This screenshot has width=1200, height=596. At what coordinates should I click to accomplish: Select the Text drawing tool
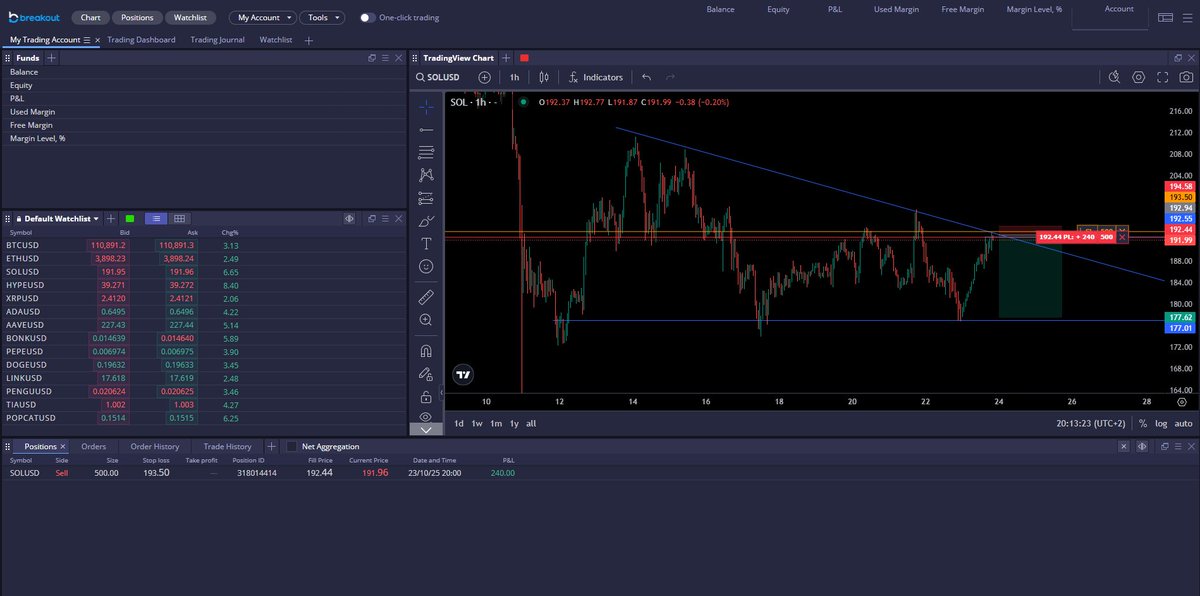pos(426,244)
